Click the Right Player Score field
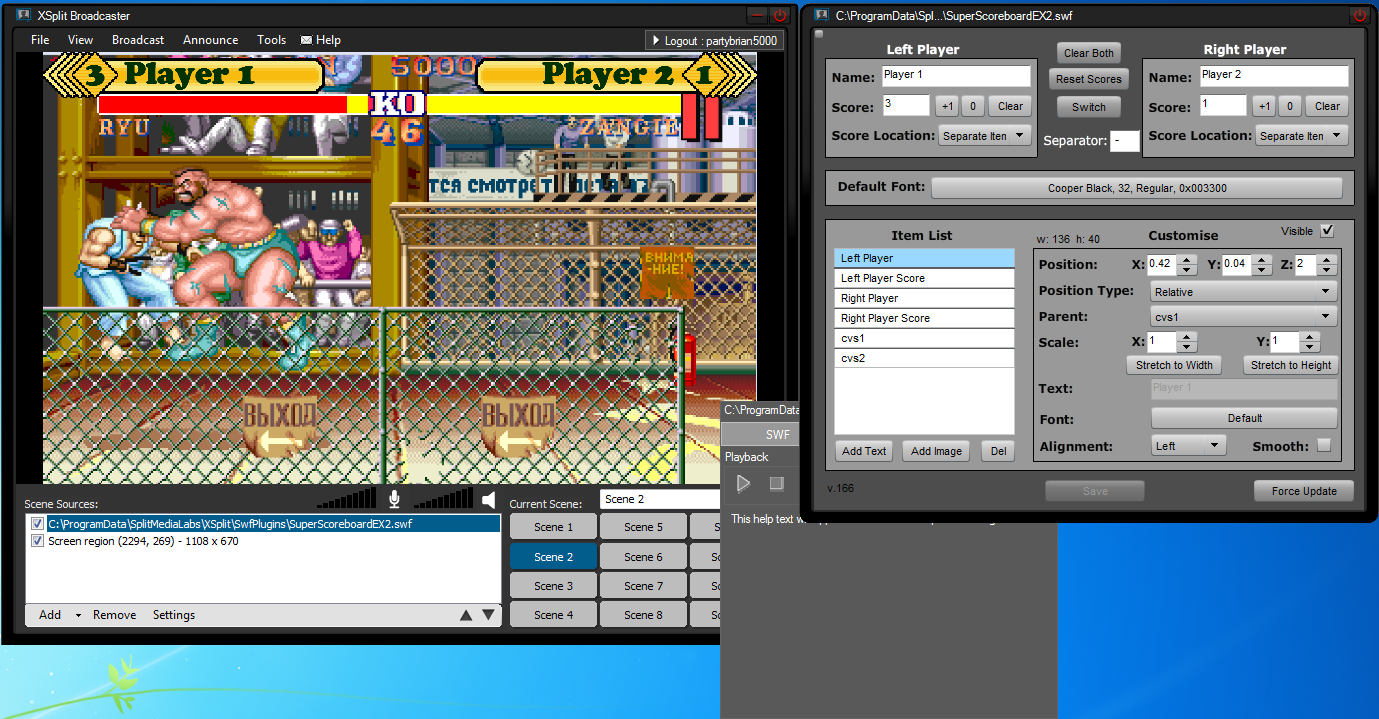Screen dimensions: 1379x719 point(1222,105)
